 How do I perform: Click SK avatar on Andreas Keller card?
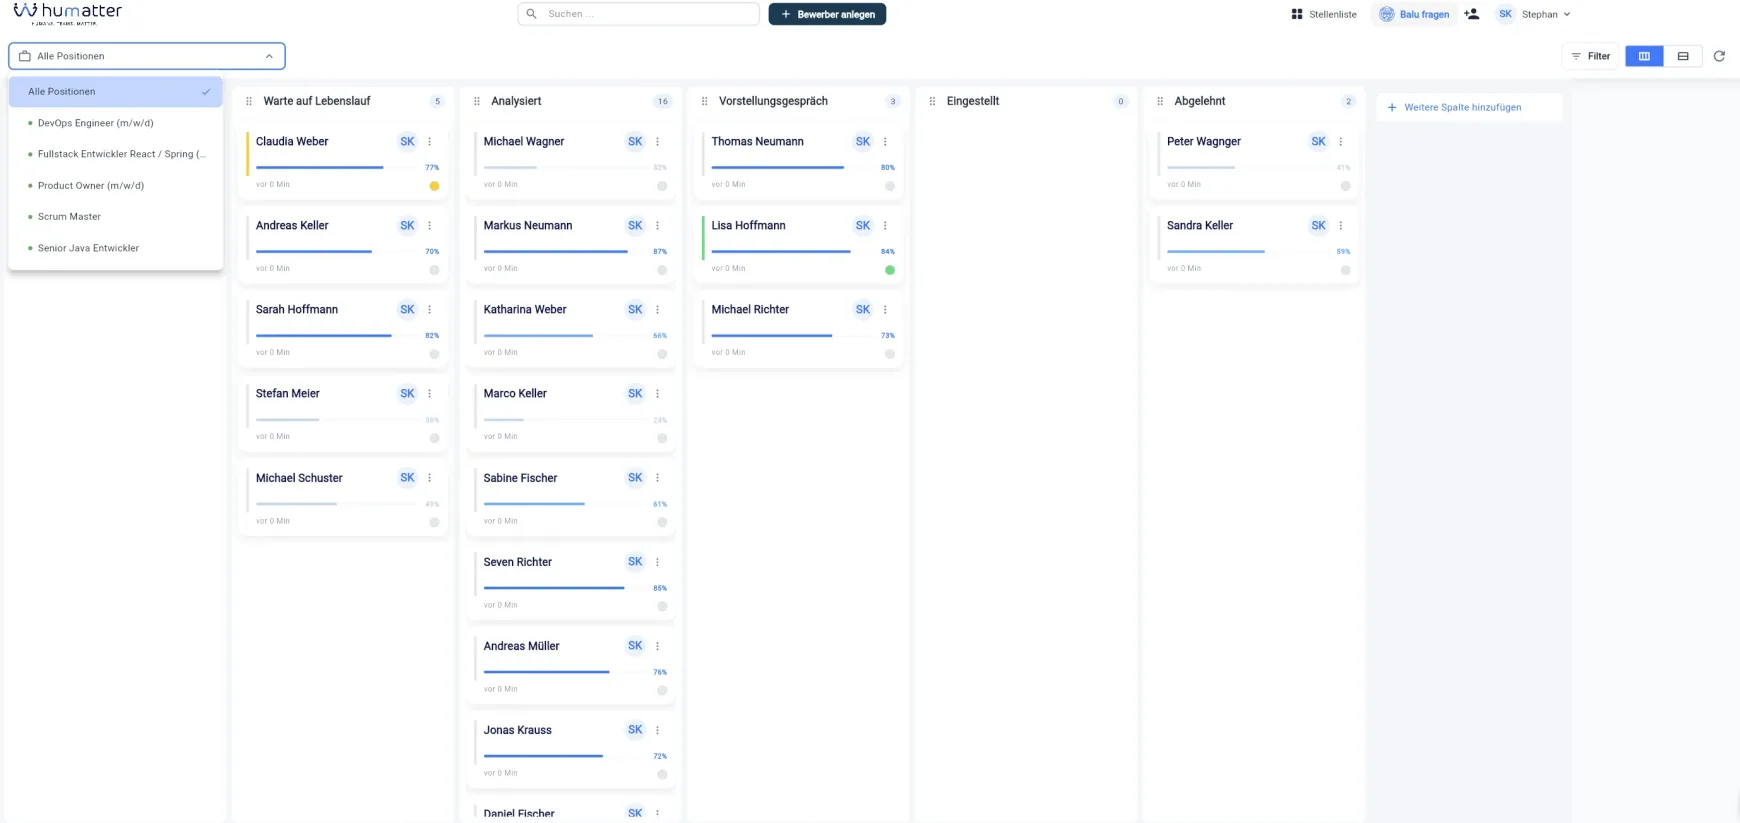coord(407,226)
